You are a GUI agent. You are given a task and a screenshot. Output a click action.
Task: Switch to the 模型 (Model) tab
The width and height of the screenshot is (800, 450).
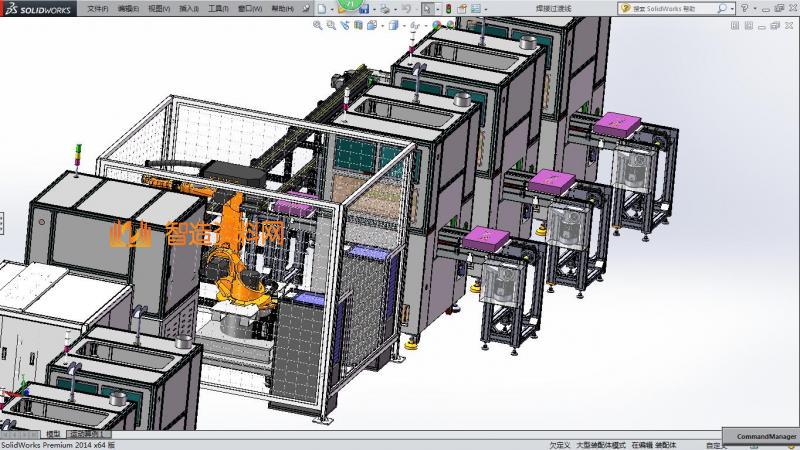coord(53,435)
